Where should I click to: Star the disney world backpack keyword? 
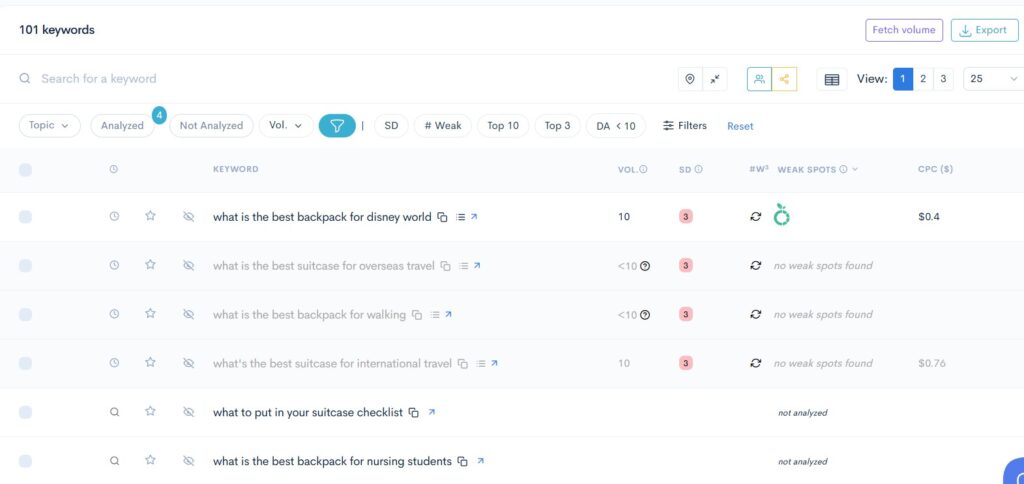pos(150,216)
